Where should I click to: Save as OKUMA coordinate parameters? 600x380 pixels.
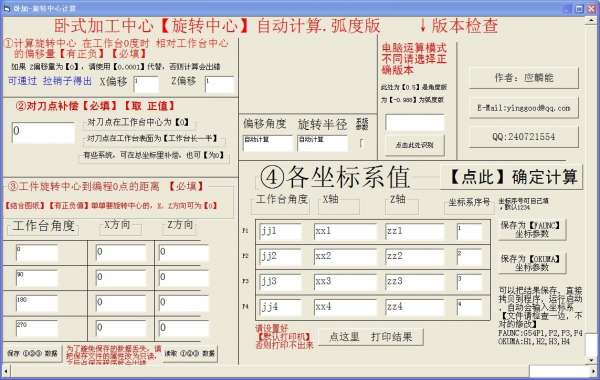(x=532, y=263)
